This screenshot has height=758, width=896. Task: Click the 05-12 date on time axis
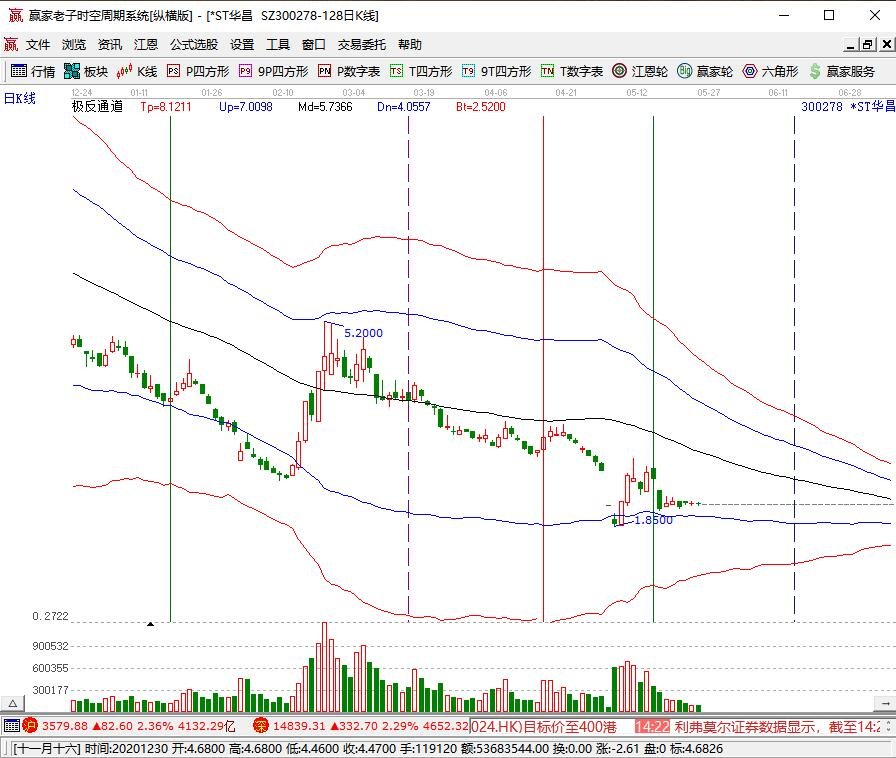[637, 92]
